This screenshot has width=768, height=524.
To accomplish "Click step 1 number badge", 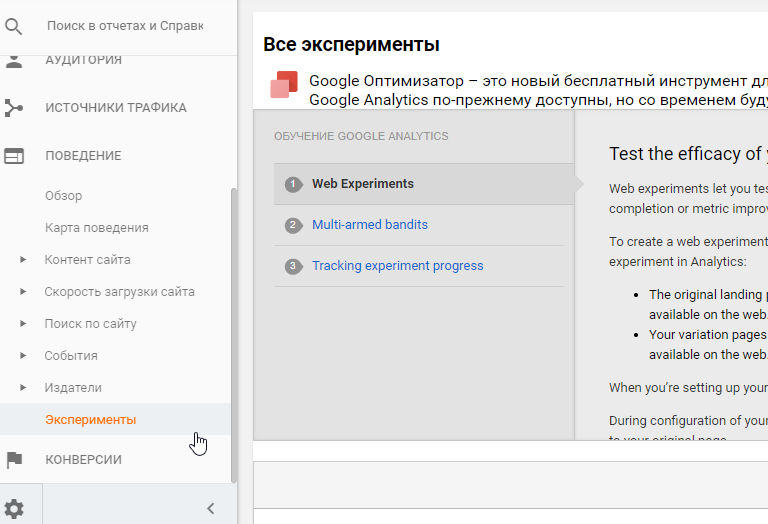I will pos(293,184).
